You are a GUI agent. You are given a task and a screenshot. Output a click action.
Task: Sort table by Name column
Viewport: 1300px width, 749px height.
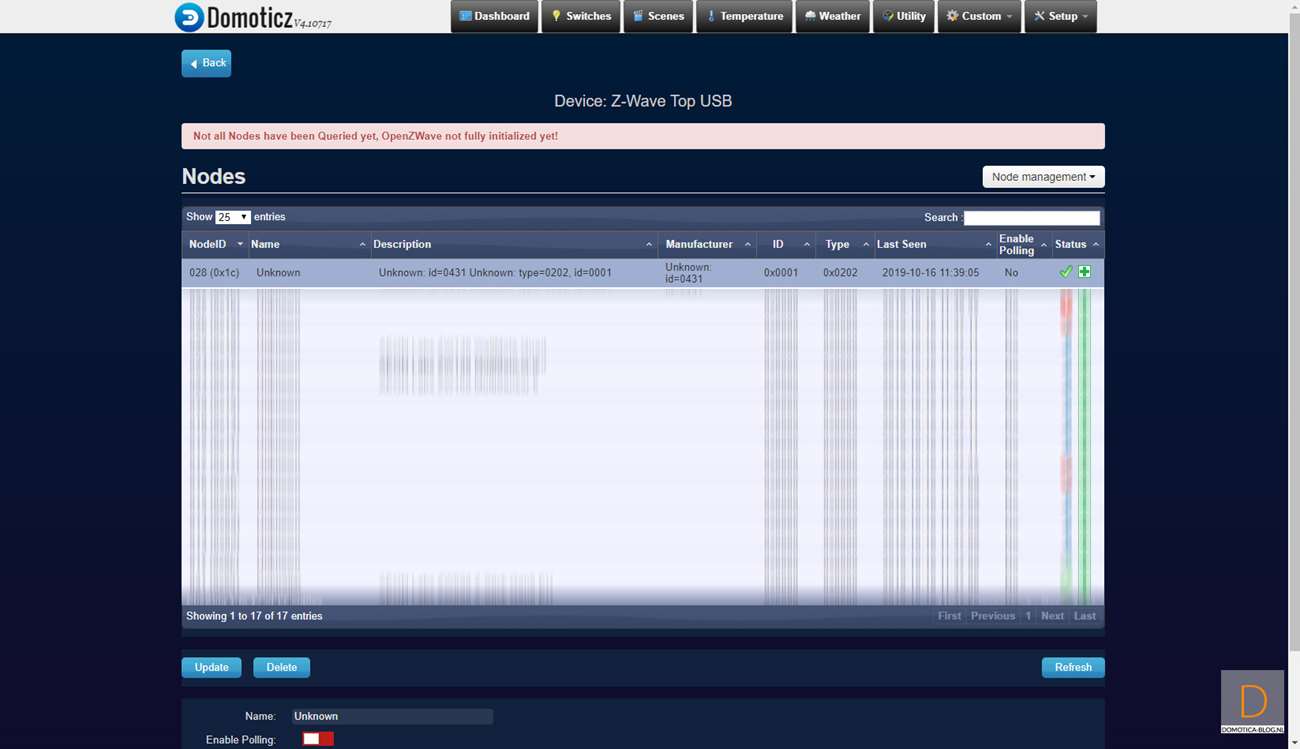(309, 244)
